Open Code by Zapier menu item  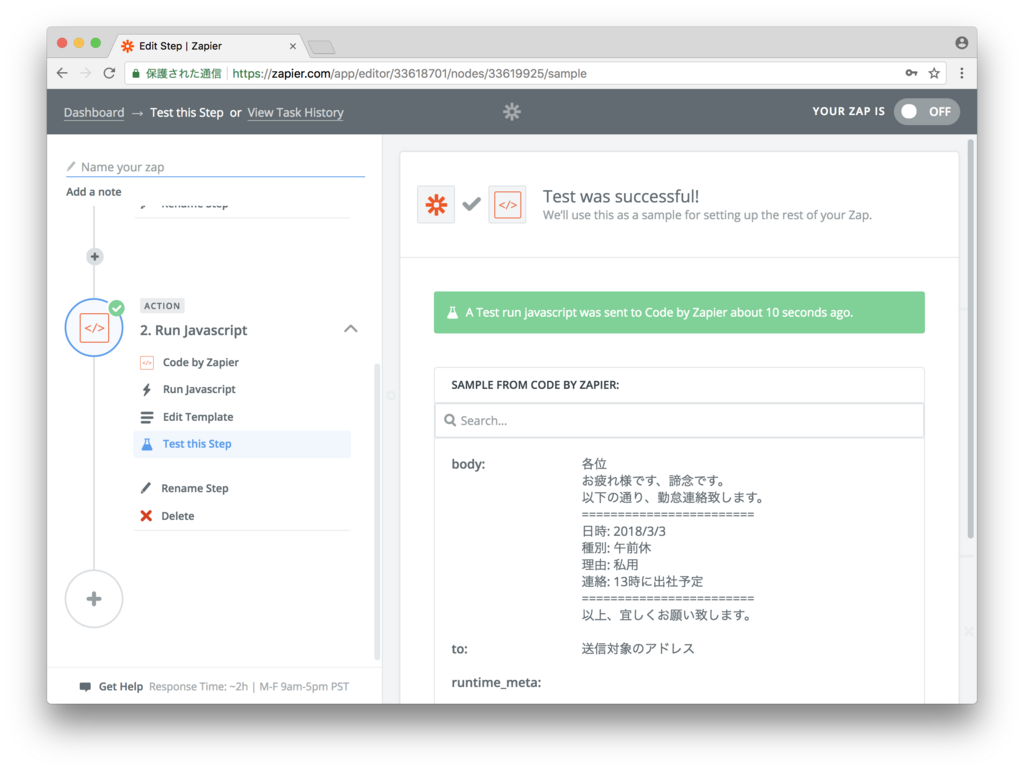(x=200, y=362)
